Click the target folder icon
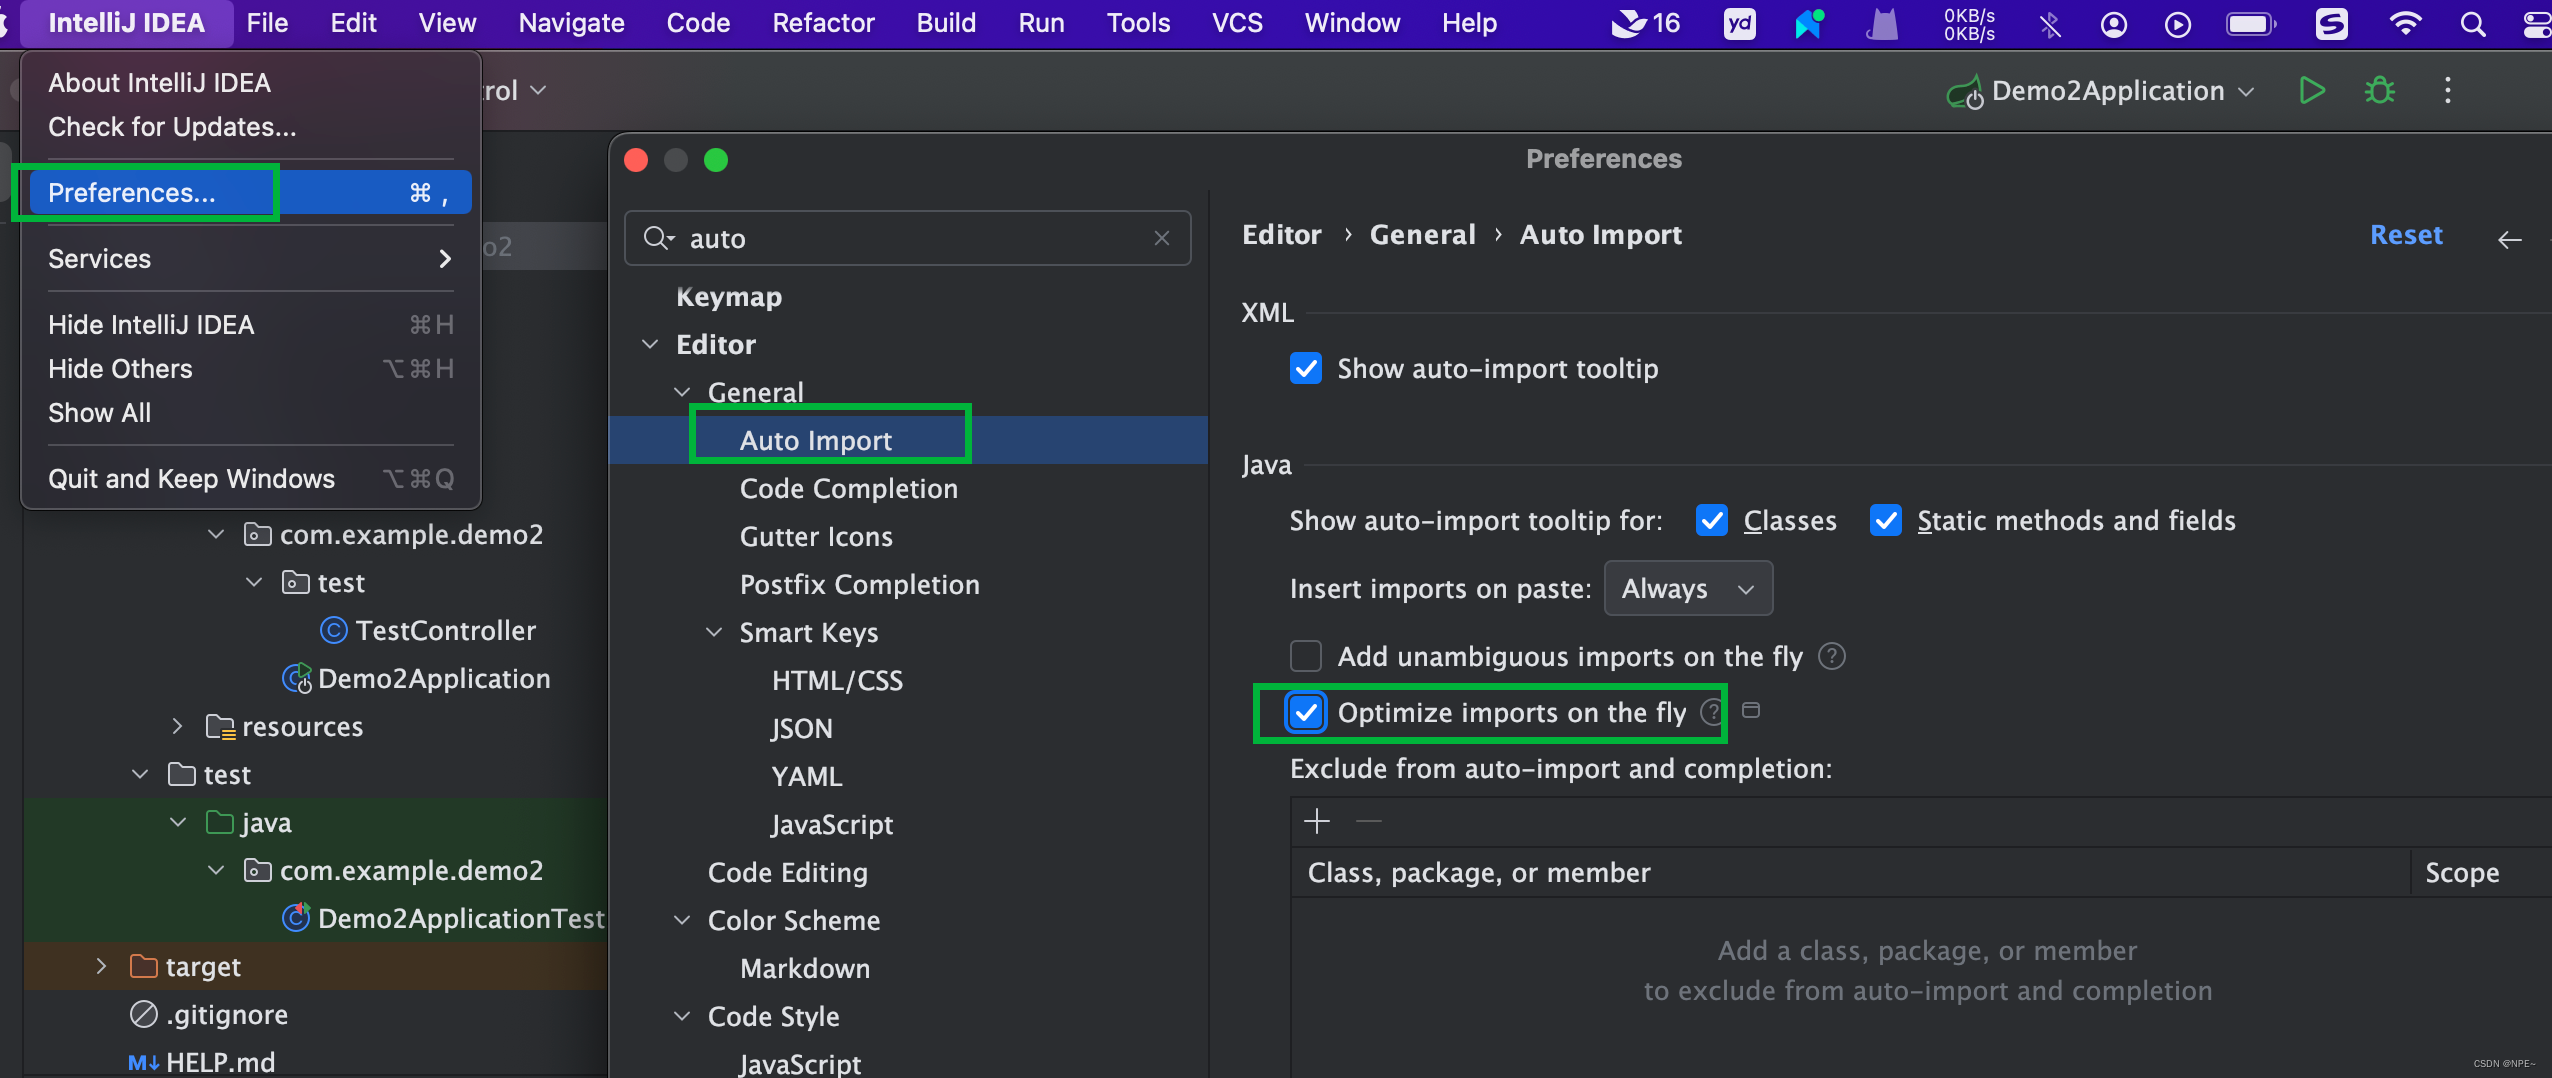Image resolution: width=2552 pixels, height=1078 pixels. 144,966
